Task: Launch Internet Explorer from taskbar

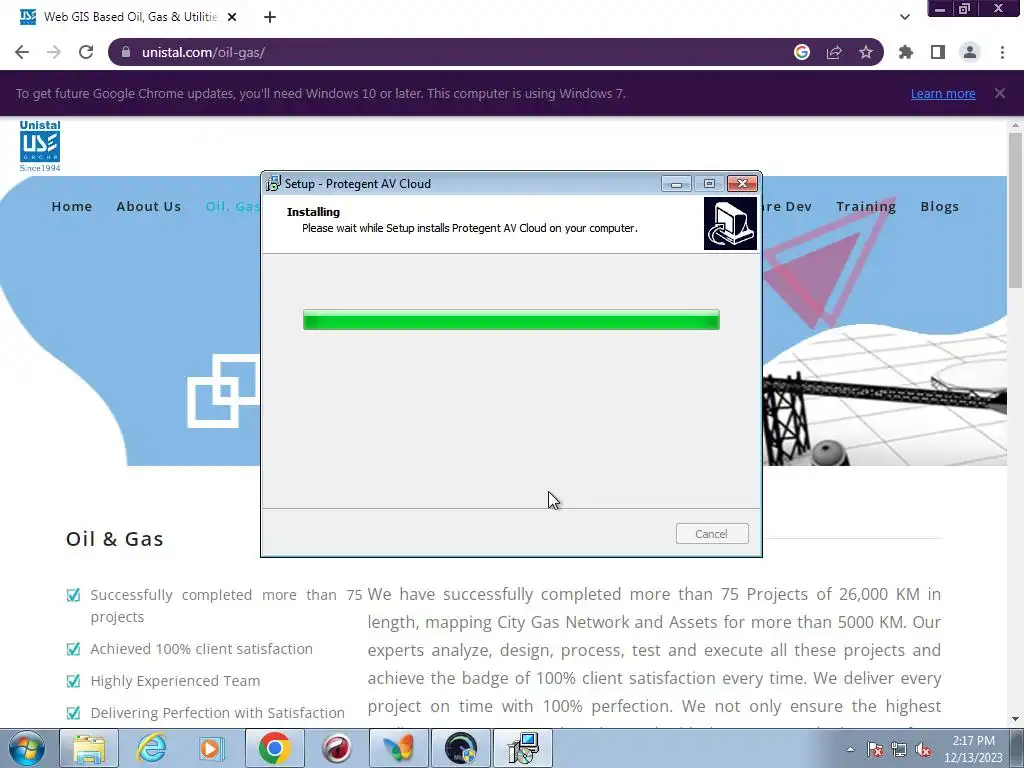Action: click(151, 748)
